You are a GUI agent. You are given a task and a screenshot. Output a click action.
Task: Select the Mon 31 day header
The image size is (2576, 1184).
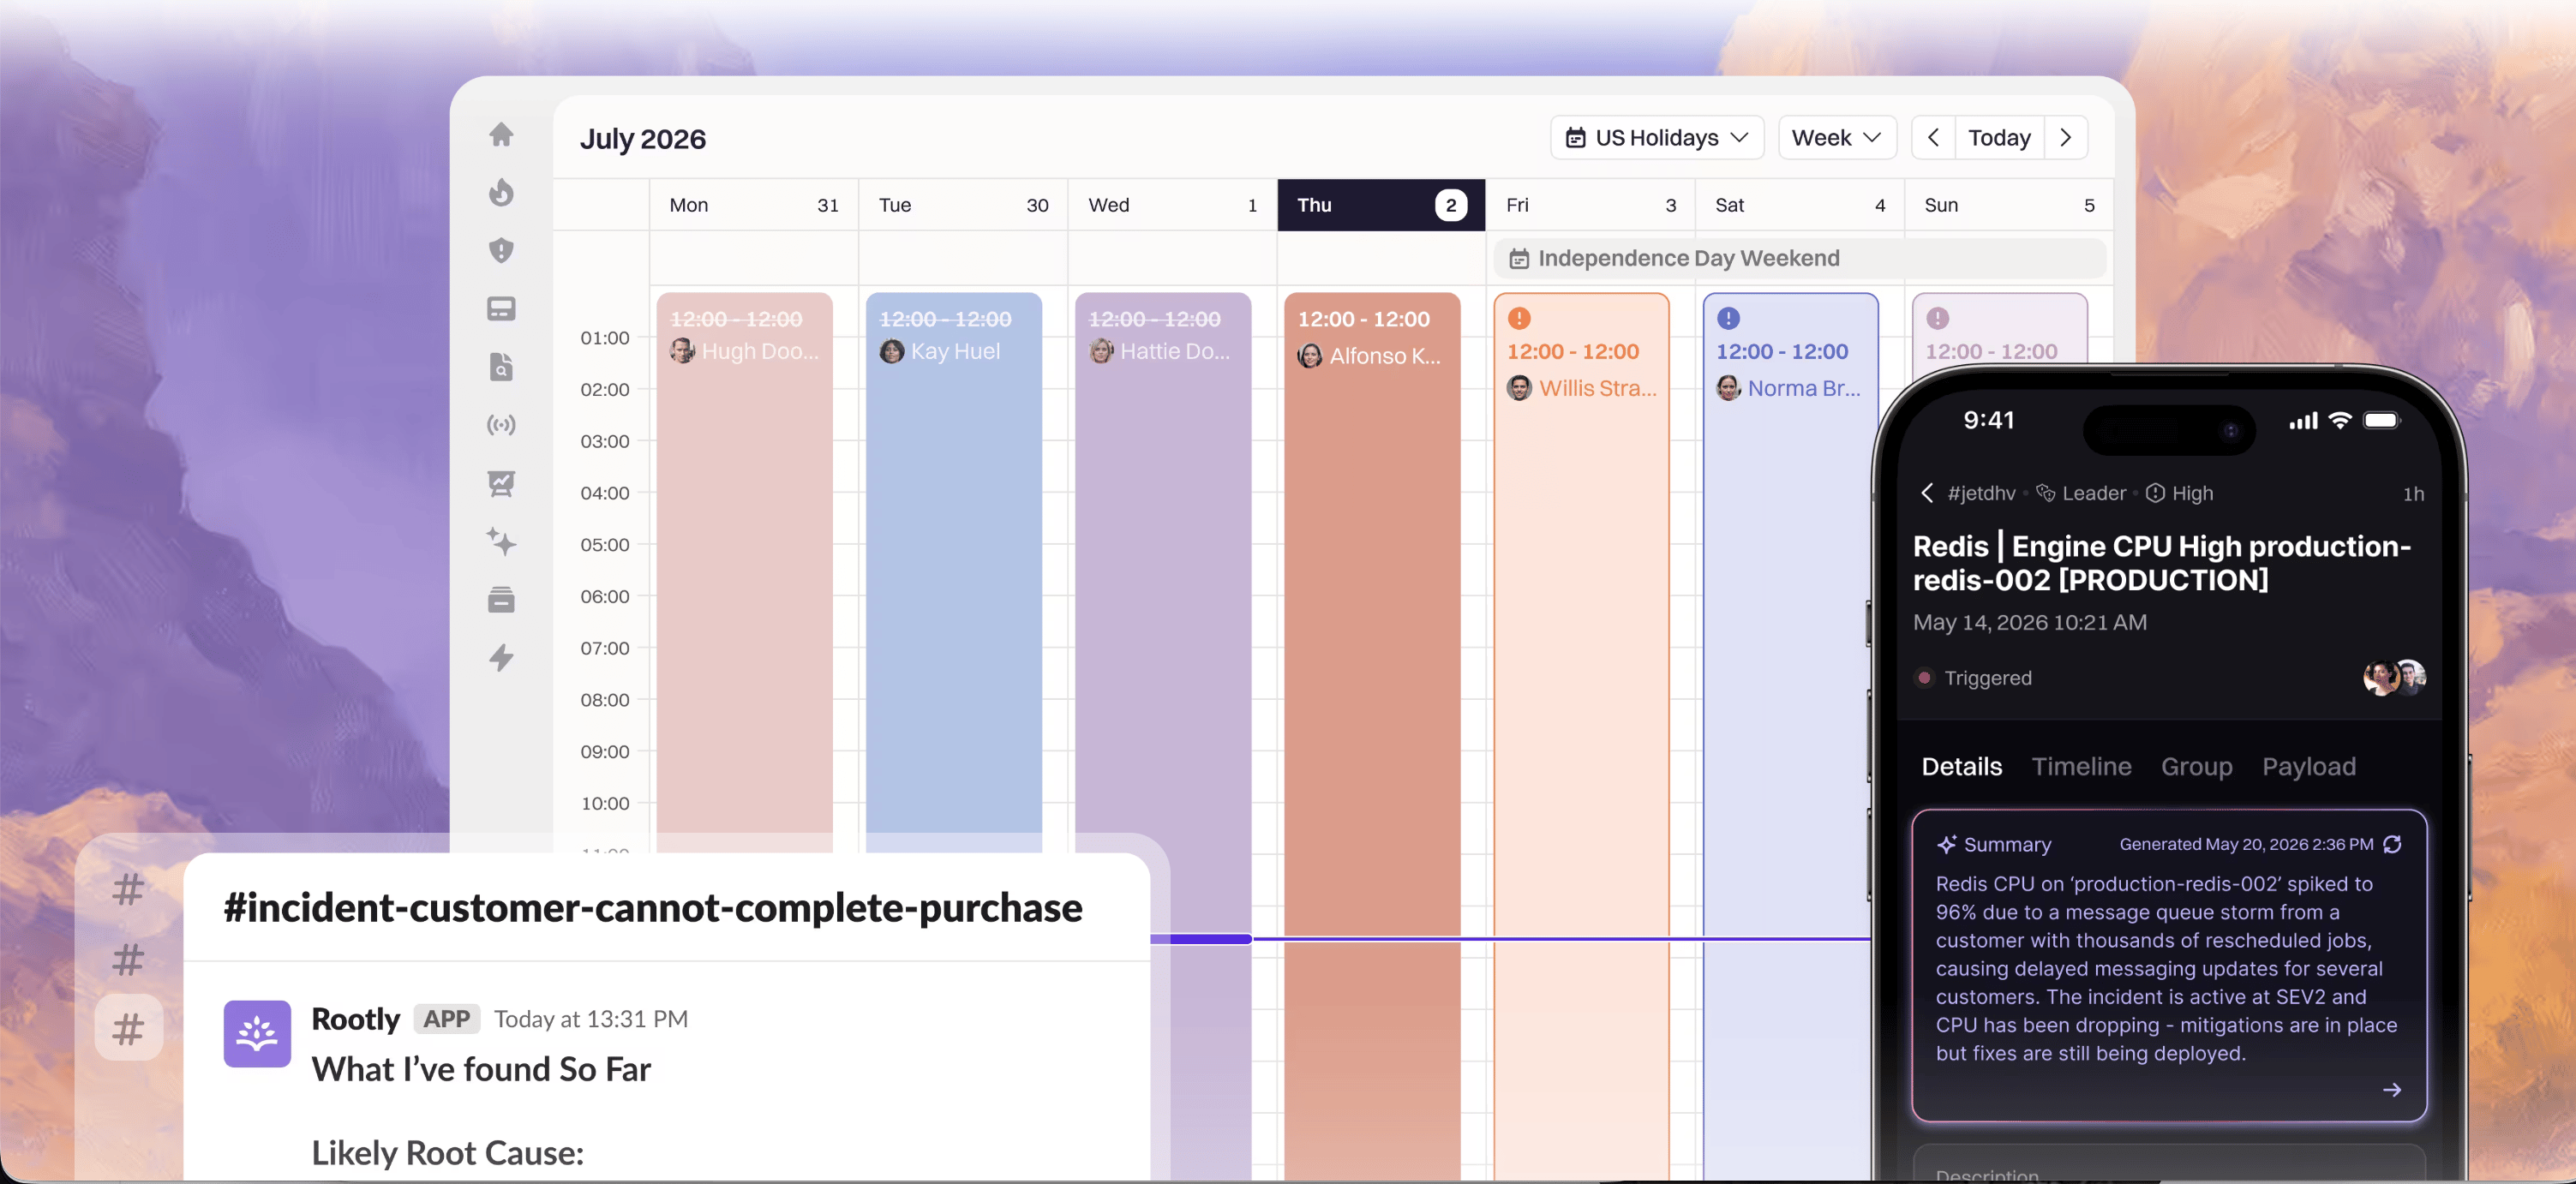[x=754, y=205]
